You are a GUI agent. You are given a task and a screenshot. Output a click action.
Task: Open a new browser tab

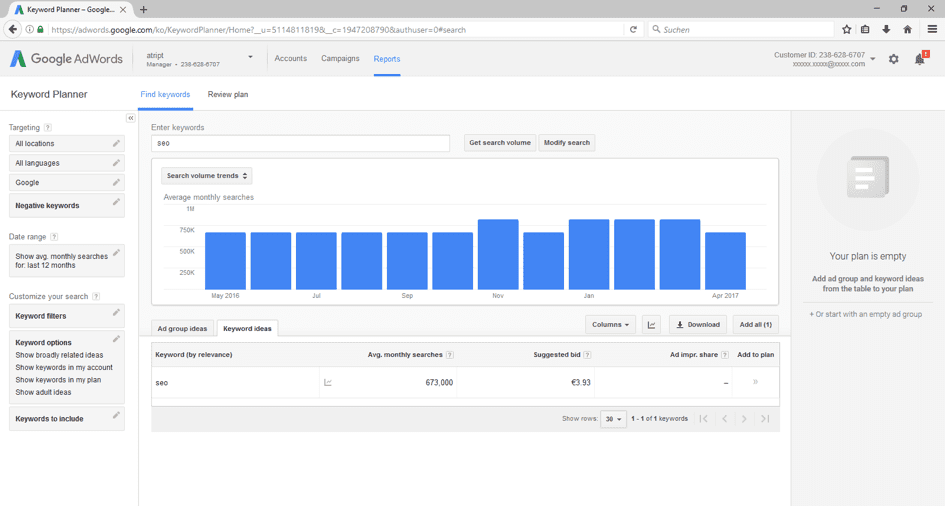[x=143, y=10]
